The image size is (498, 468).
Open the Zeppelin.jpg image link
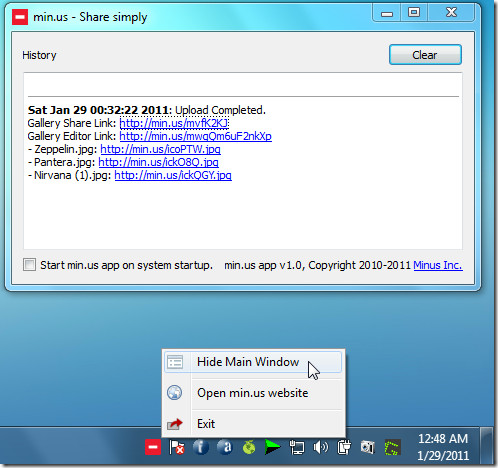tap(160, 149)
